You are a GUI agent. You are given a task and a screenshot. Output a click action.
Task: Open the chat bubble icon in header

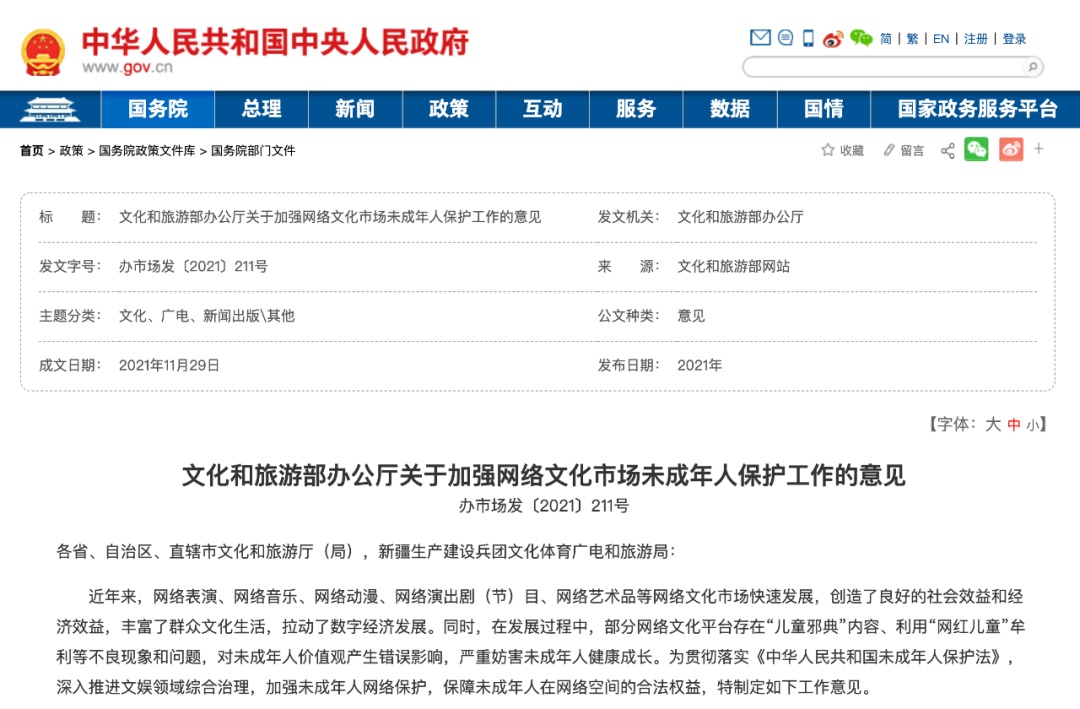click(x=785, y=38)
